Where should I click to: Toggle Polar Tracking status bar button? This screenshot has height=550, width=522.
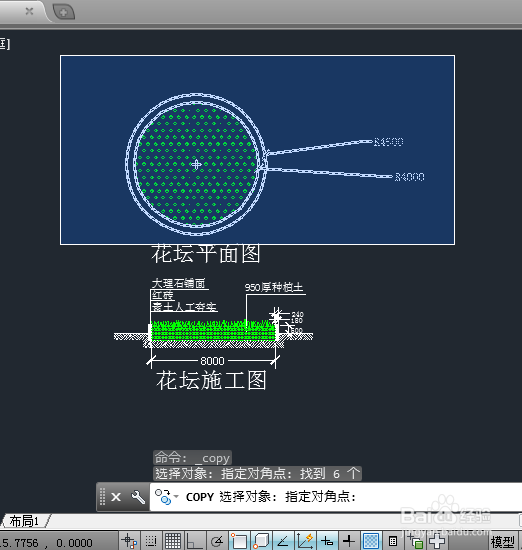click(x=217, y=541)
